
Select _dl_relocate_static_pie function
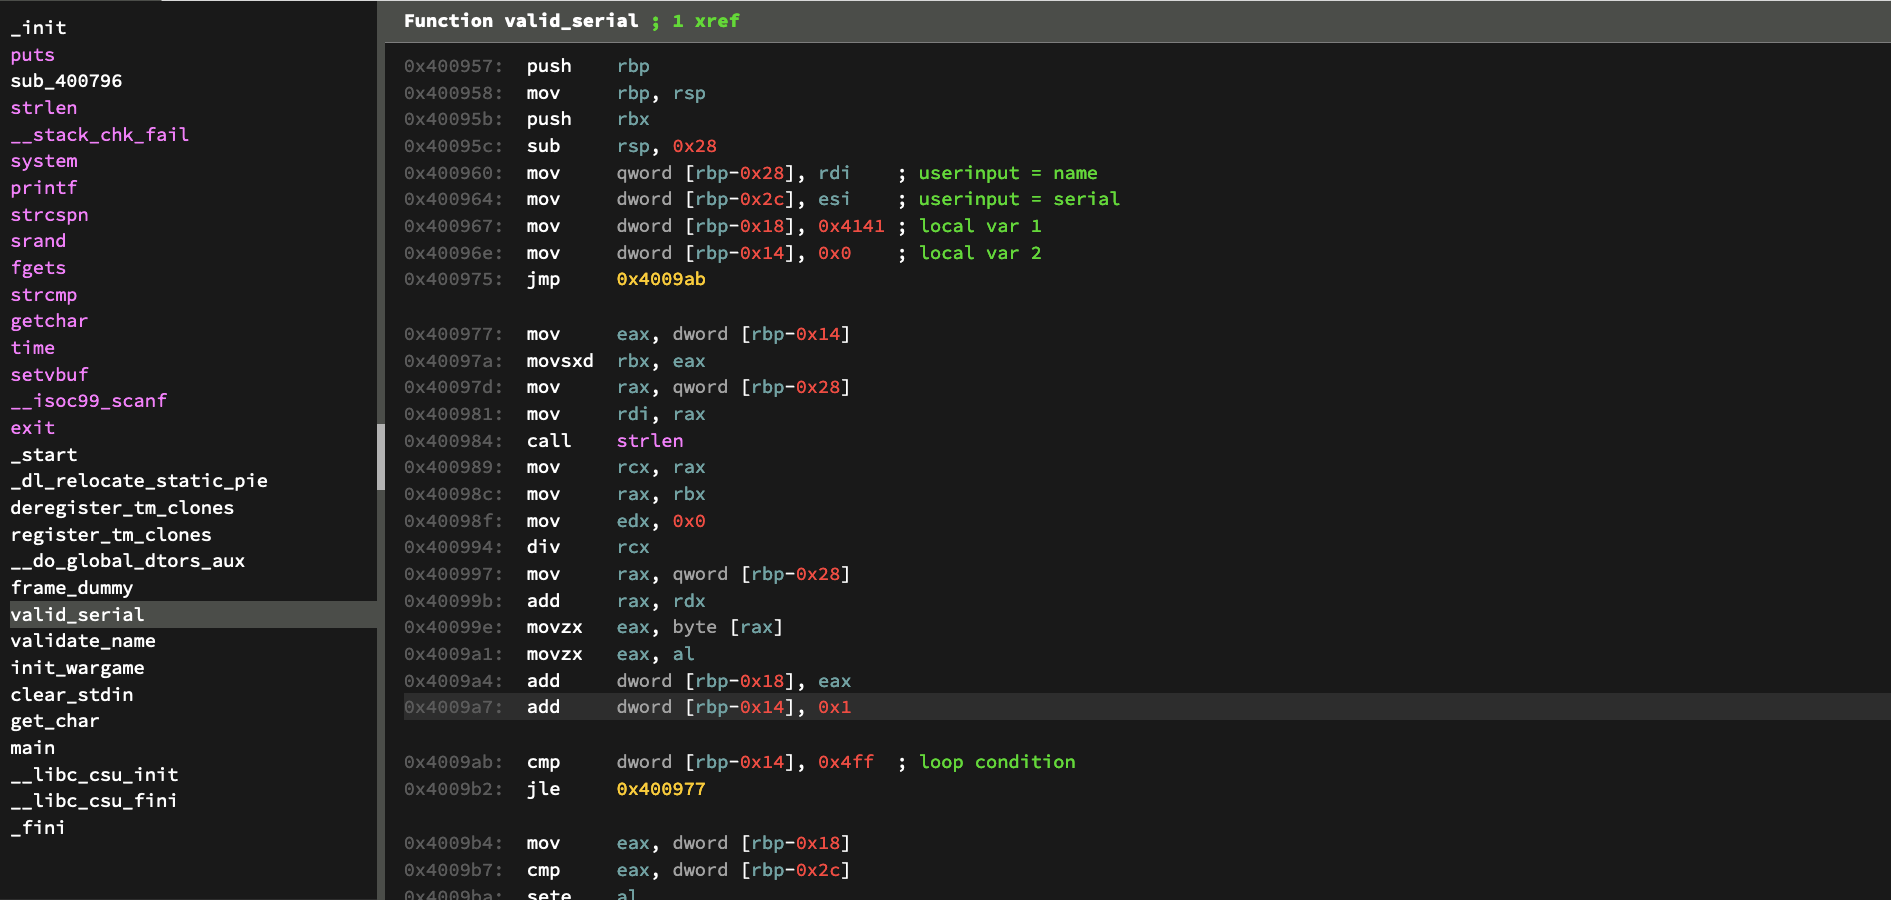point(139,481)
